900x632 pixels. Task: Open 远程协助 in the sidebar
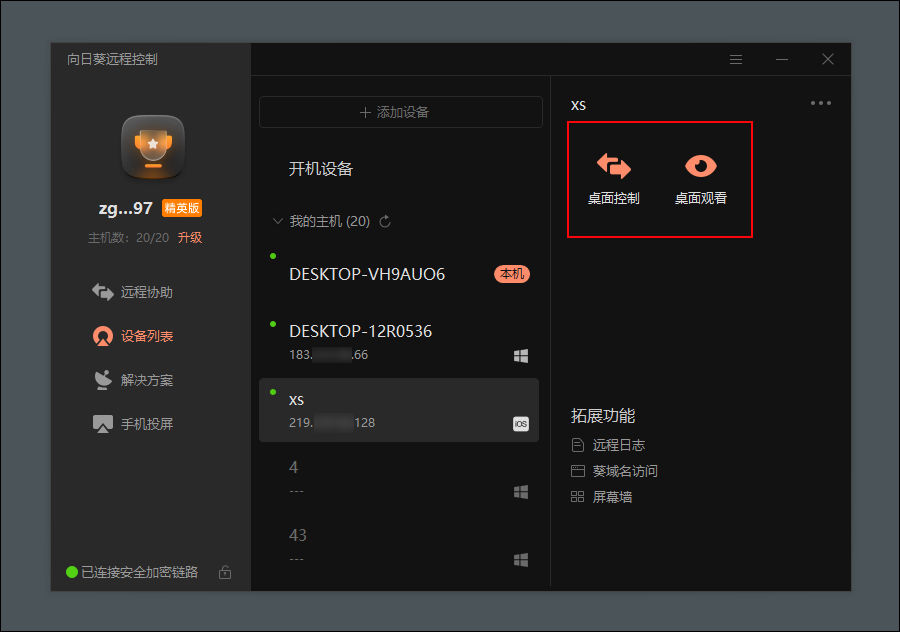(x=134, y=290)
